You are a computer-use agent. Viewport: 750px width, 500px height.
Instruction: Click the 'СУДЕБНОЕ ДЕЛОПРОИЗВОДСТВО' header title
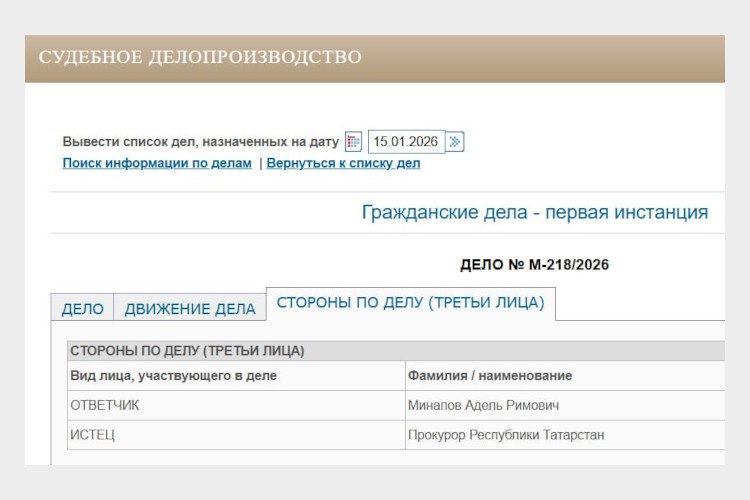coord(200,57)
